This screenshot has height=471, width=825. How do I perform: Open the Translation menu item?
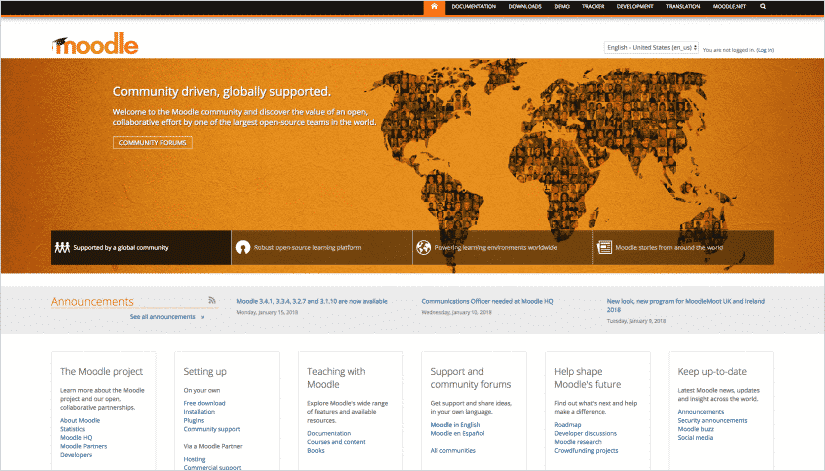point(683,7)
